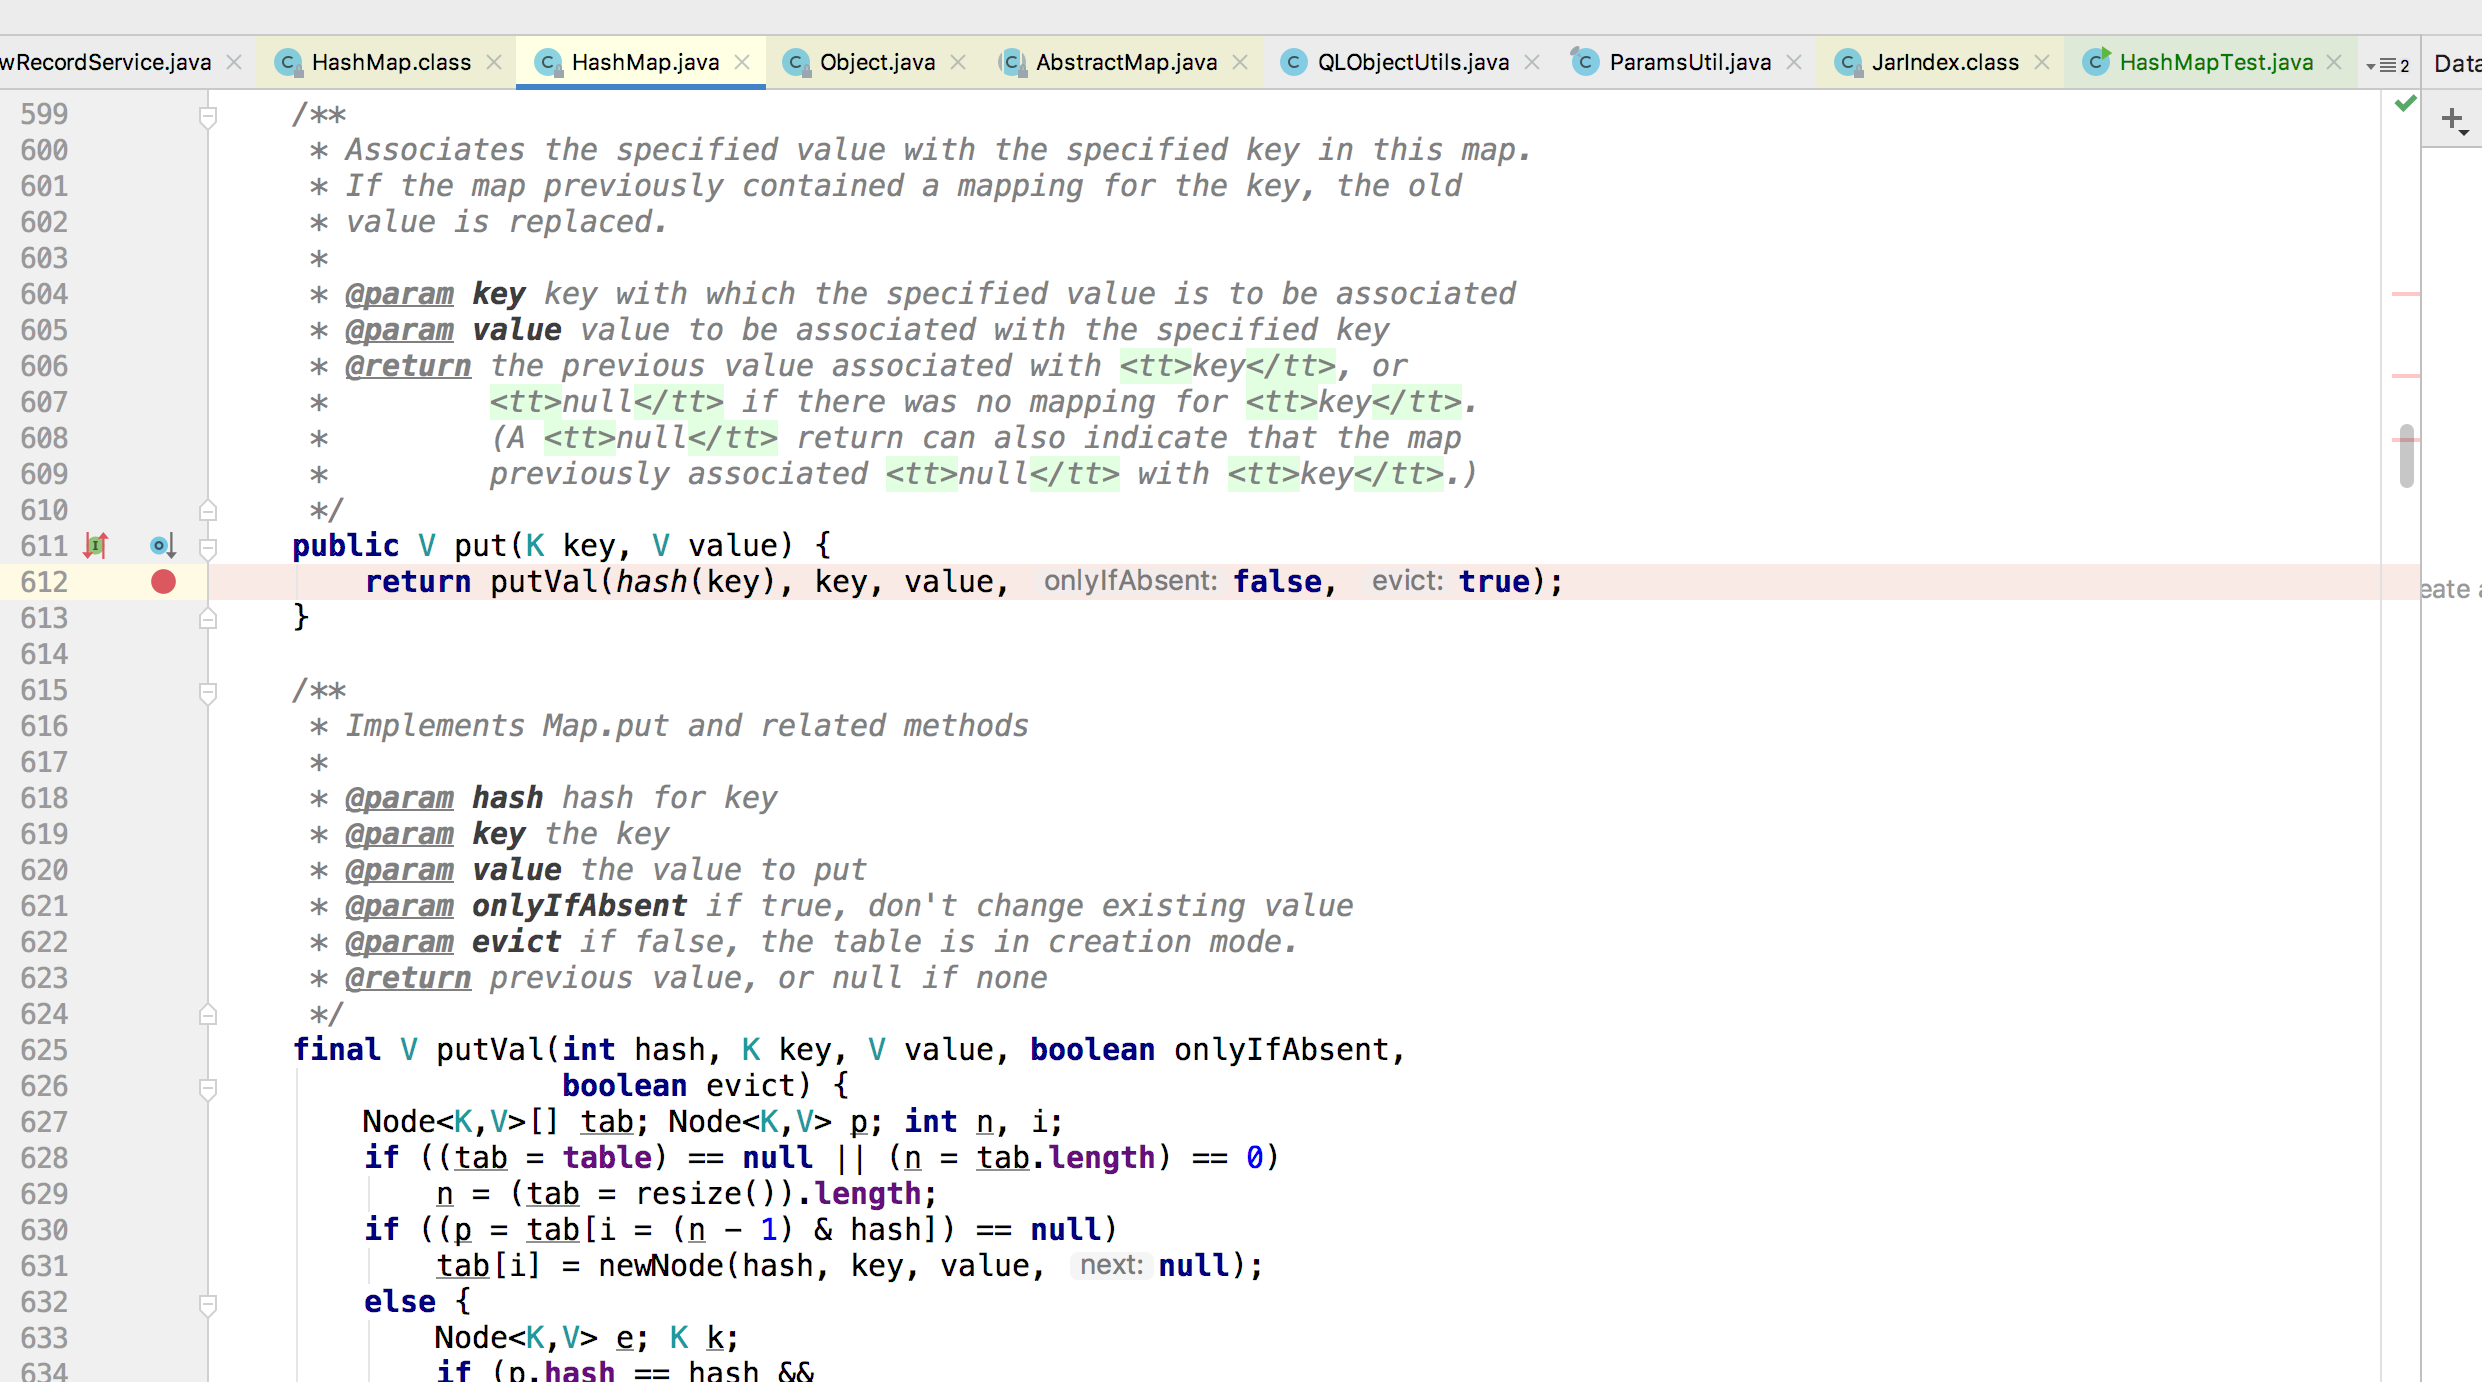The height and width of the screenshot is (1382, 2482).
Task: Collapse the put method fold marker
Action: 208,547
